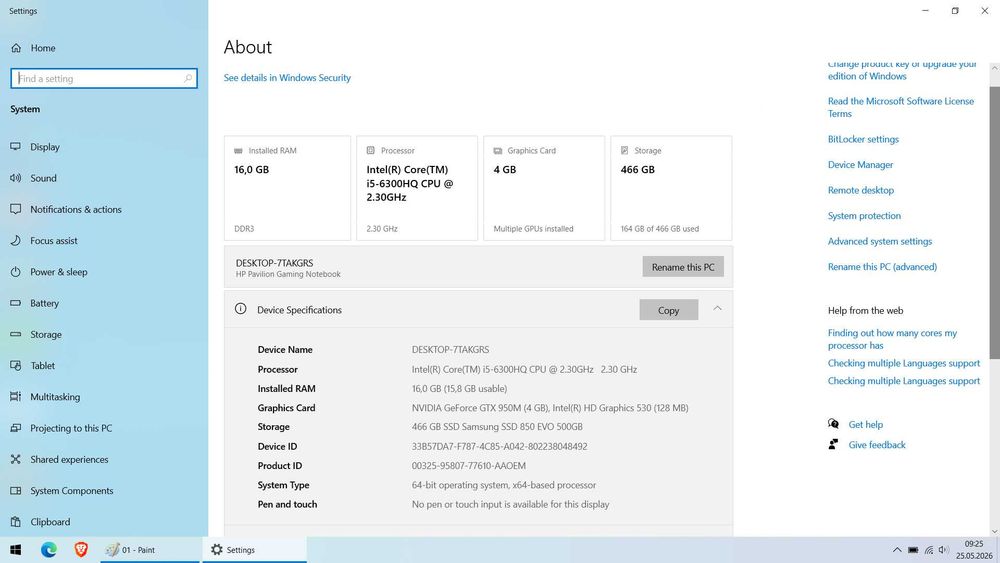1000x563 pixels.
Task: Click the Device Specifications info icon
Action: (x=240, y=309)
